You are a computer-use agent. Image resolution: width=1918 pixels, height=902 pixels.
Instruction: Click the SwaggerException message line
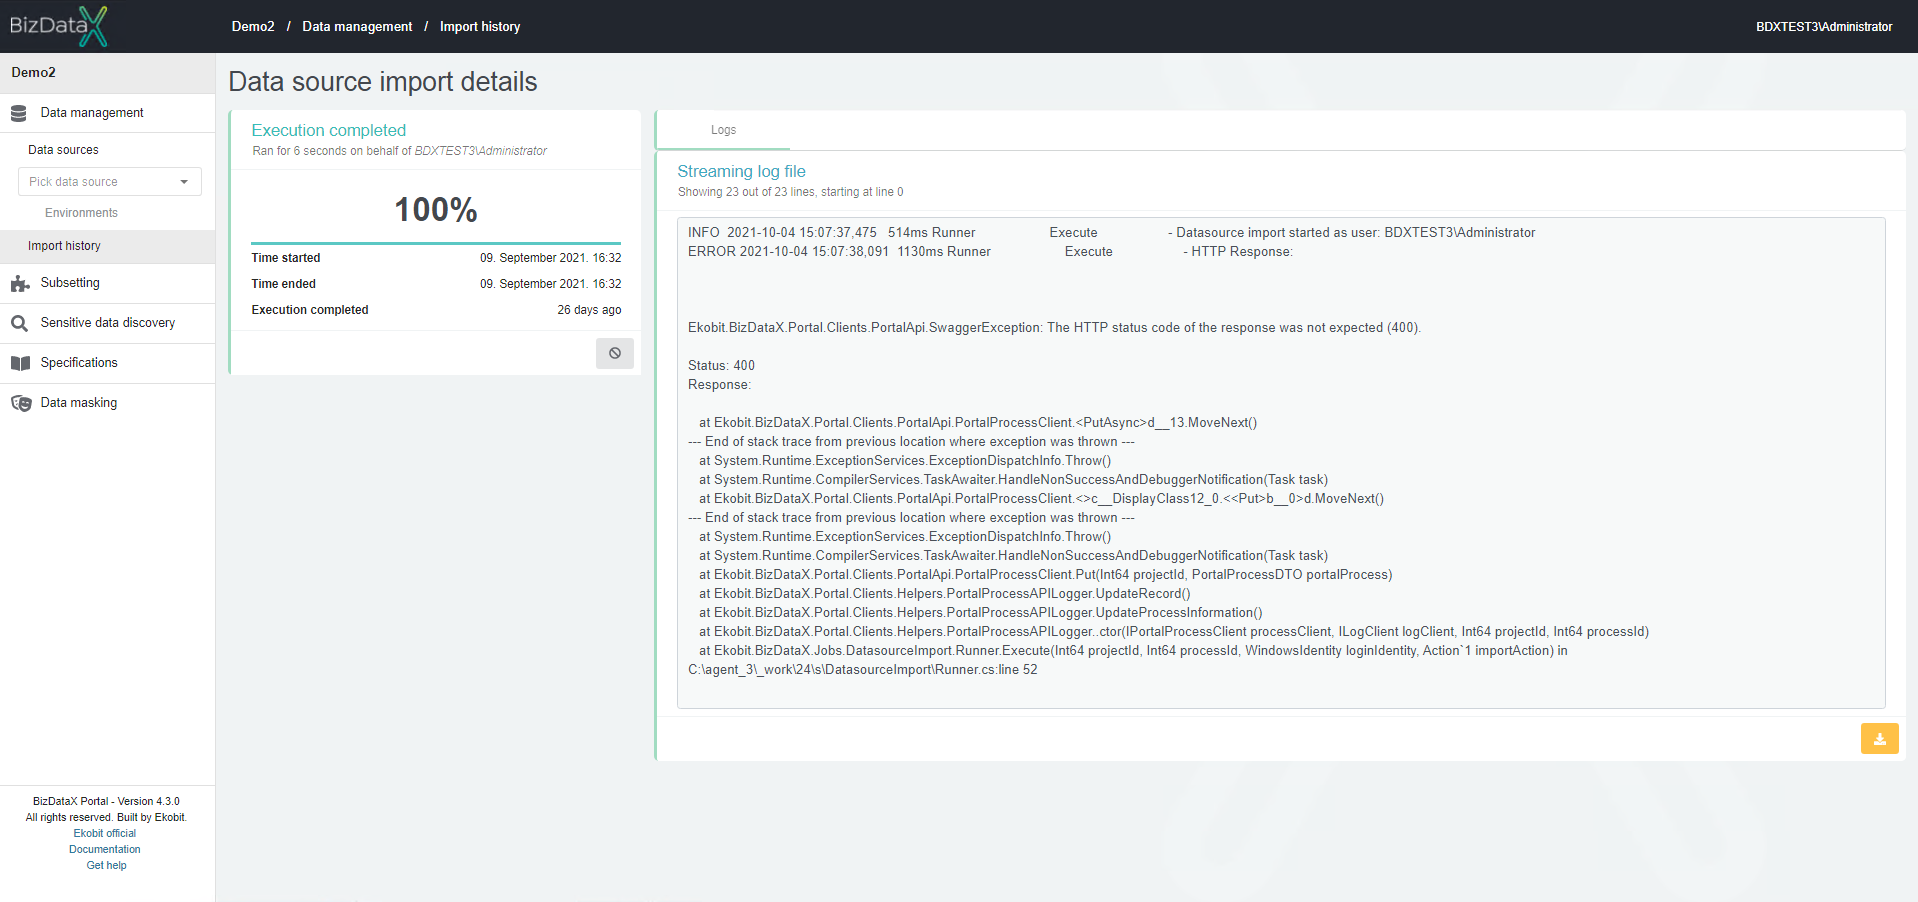[1054, 328]
